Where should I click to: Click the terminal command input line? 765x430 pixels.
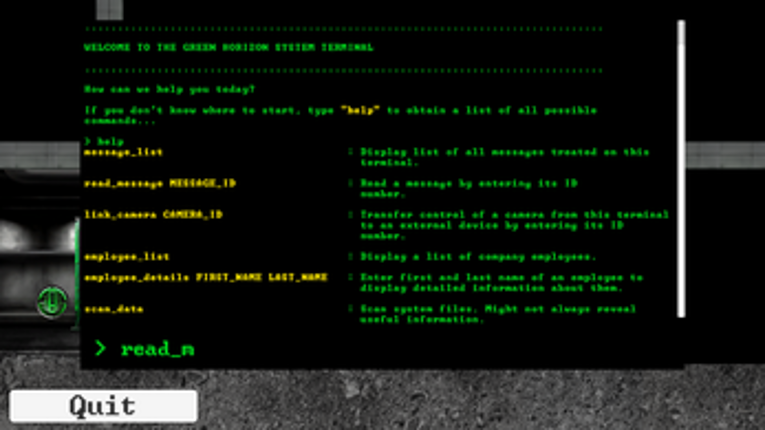[381, 348]
